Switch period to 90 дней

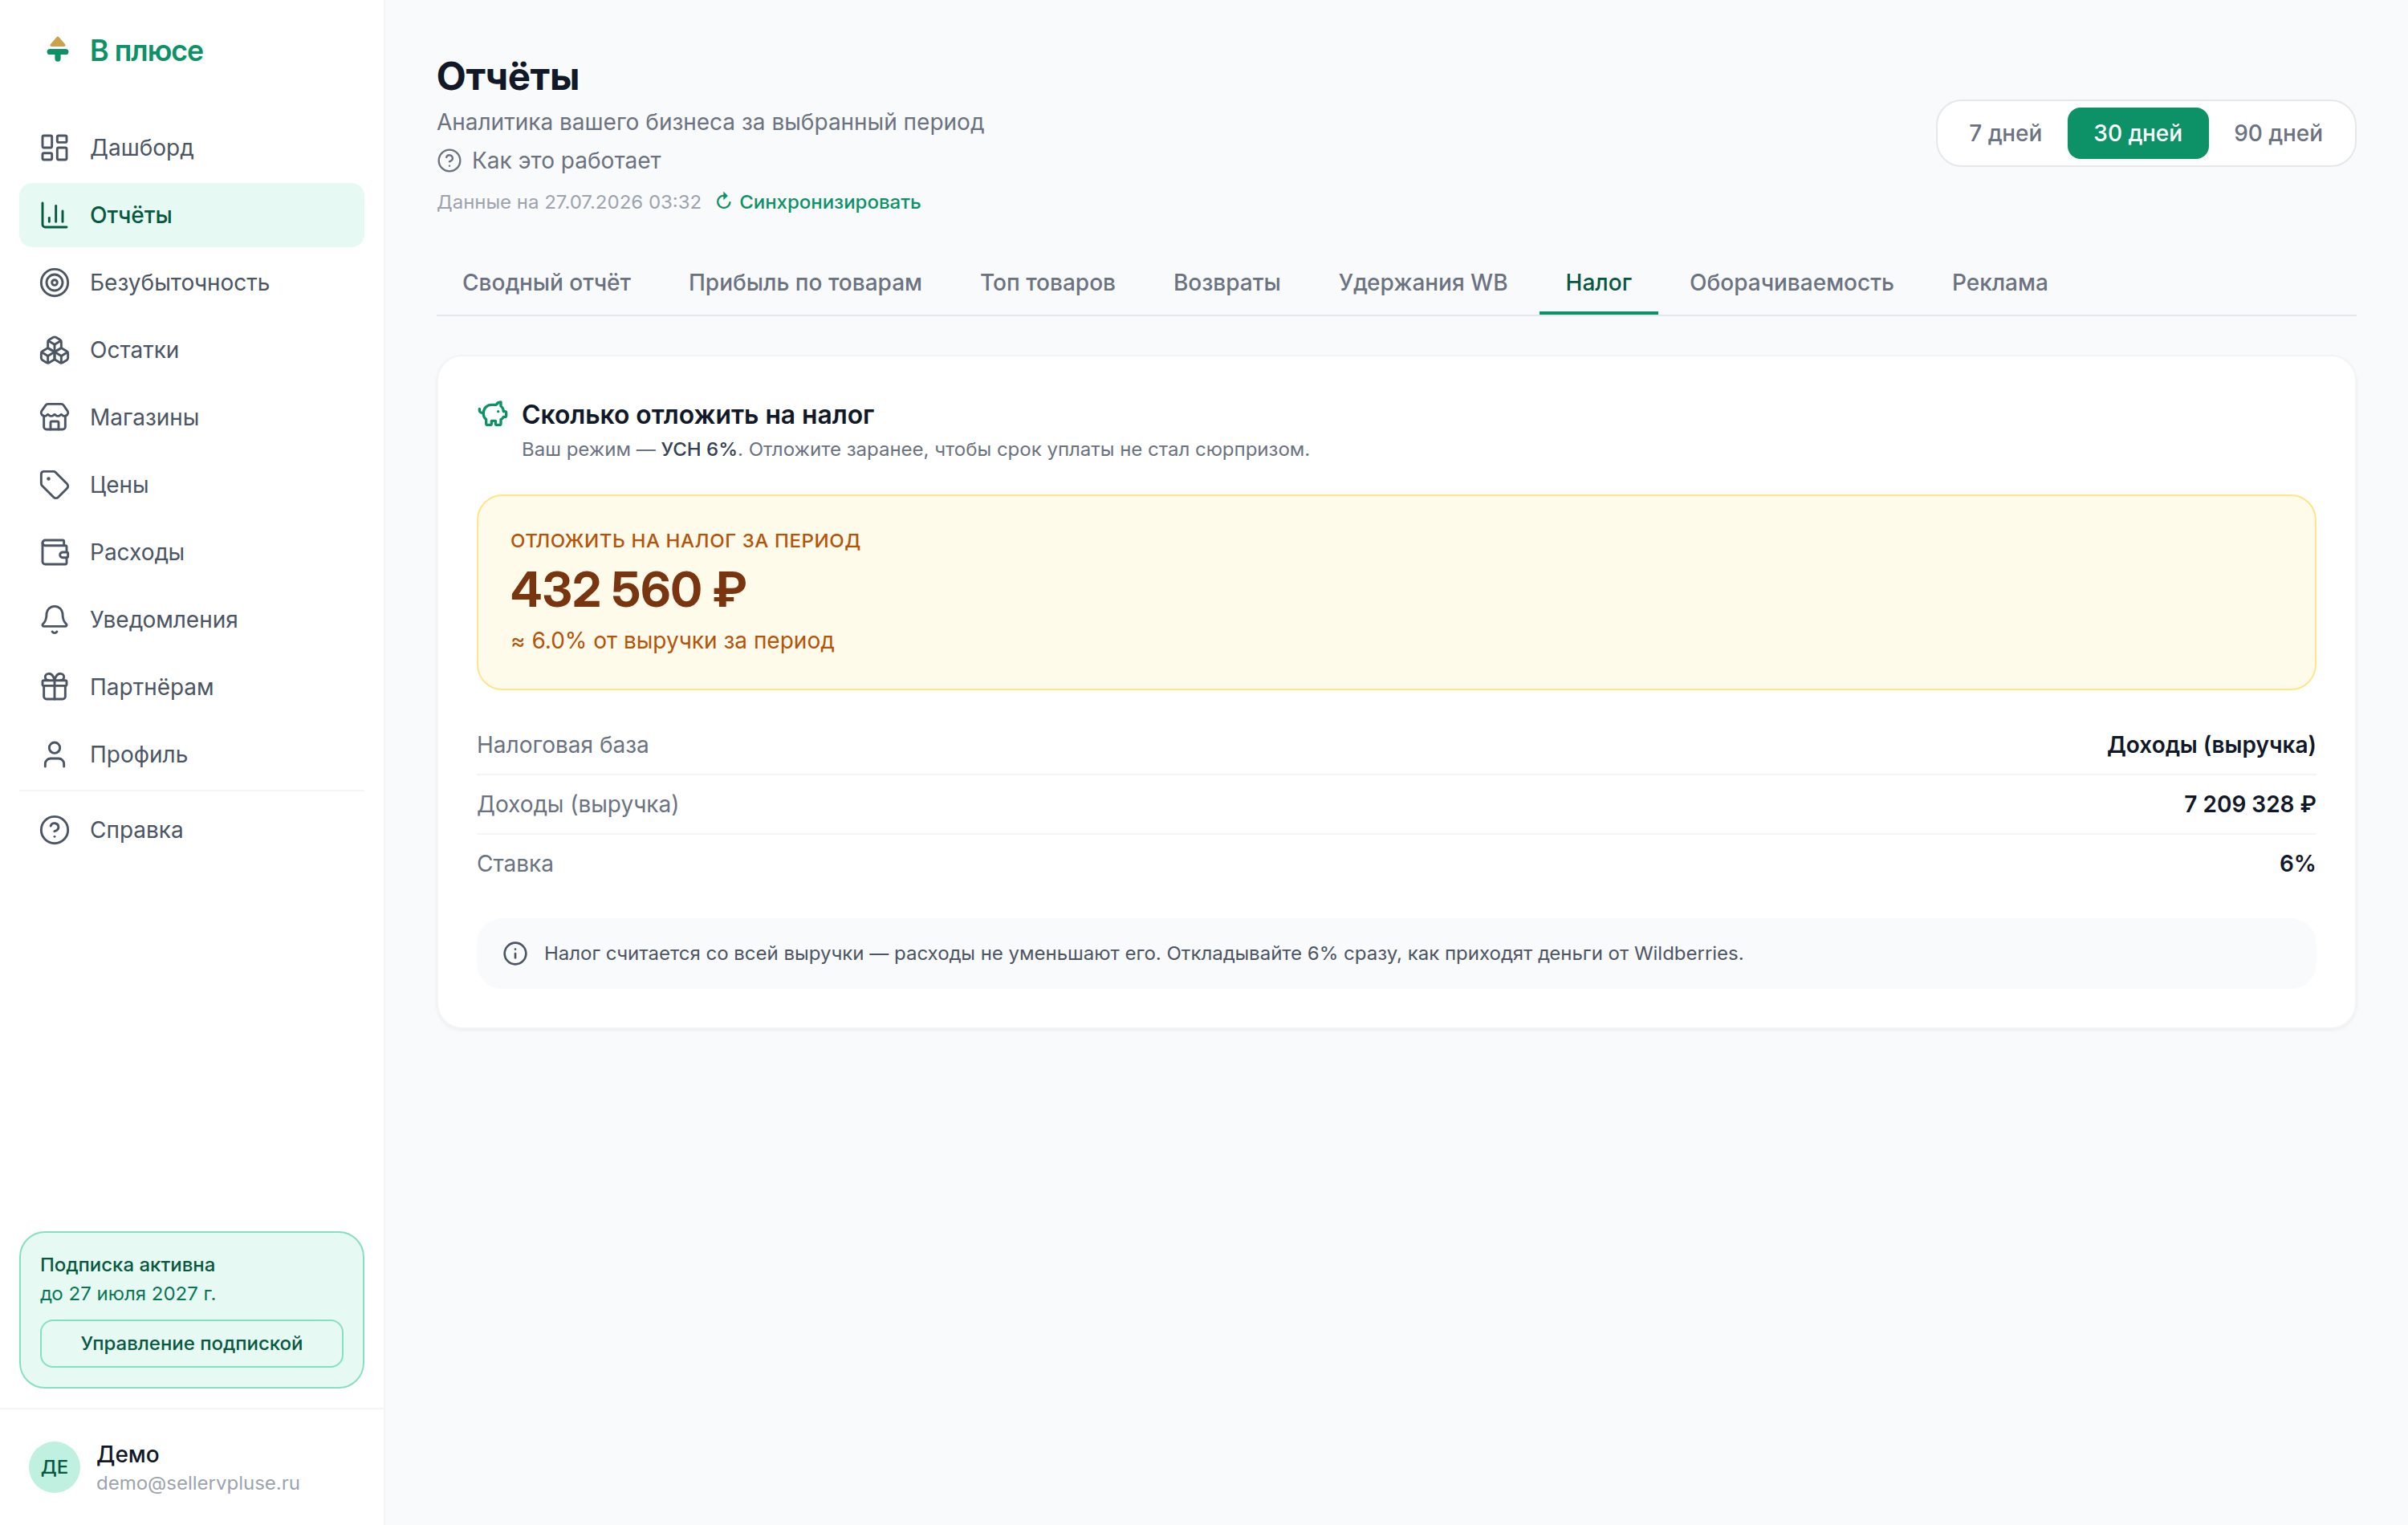[x=2277, y=133]
